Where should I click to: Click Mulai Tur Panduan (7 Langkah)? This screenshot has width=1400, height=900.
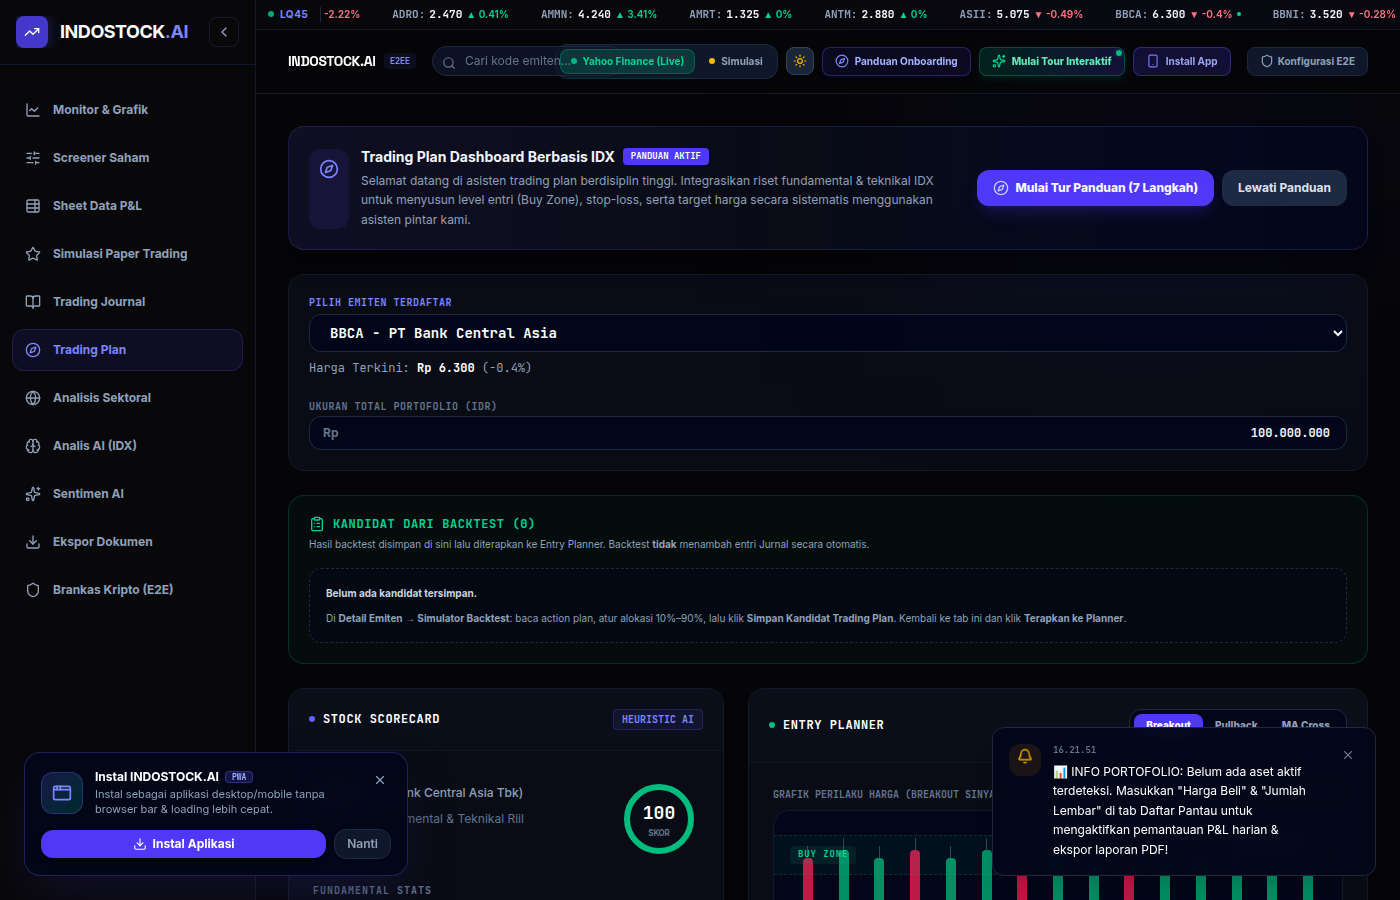pos(1095,188)
